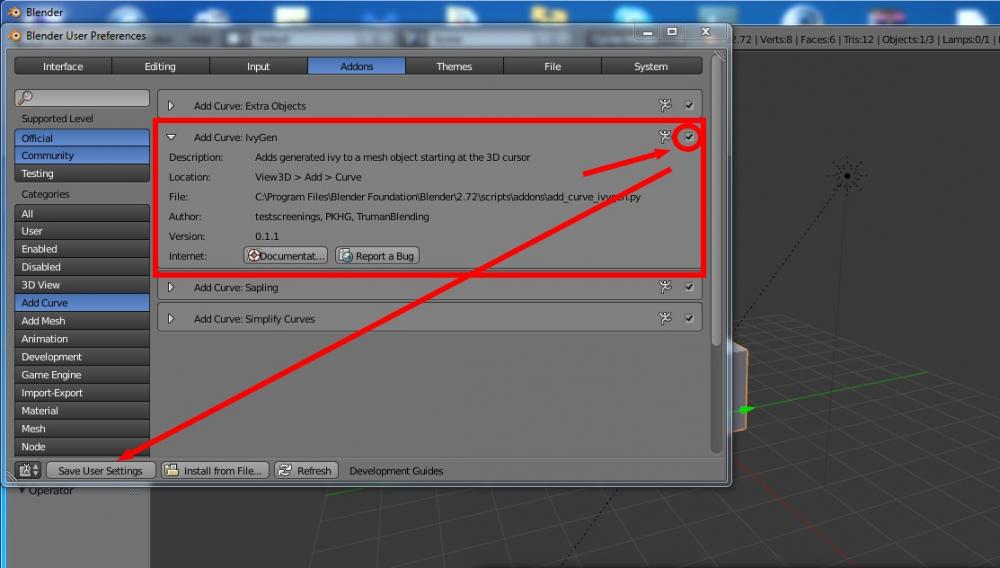The height and width of the screenshot is (568, 1000).
Task: Expand Add Curve: Extra Objects details
Action: point(171,106)
